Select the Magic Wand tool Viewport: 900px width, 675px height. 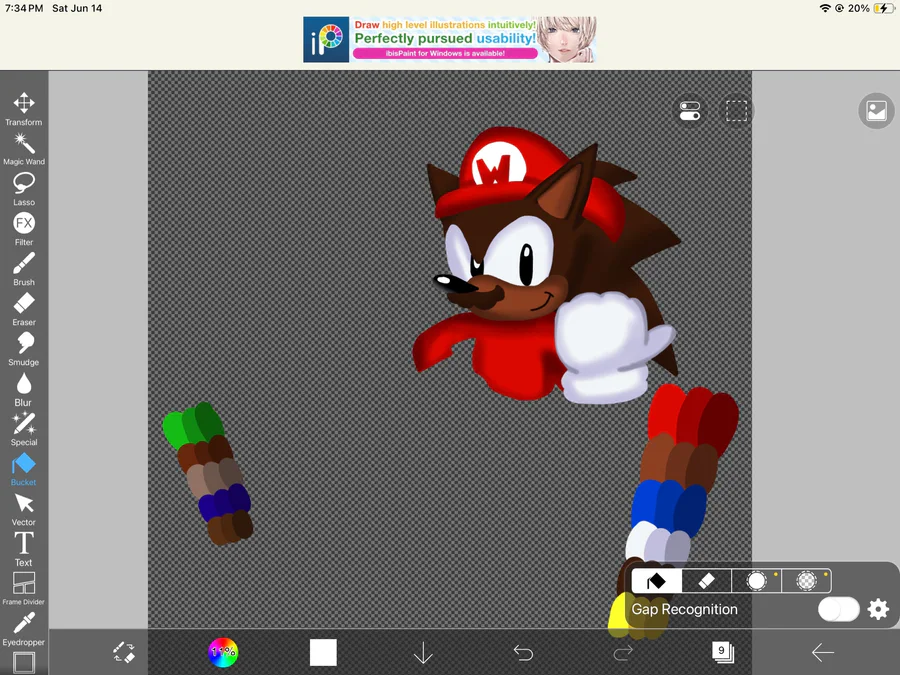[24, 149]
